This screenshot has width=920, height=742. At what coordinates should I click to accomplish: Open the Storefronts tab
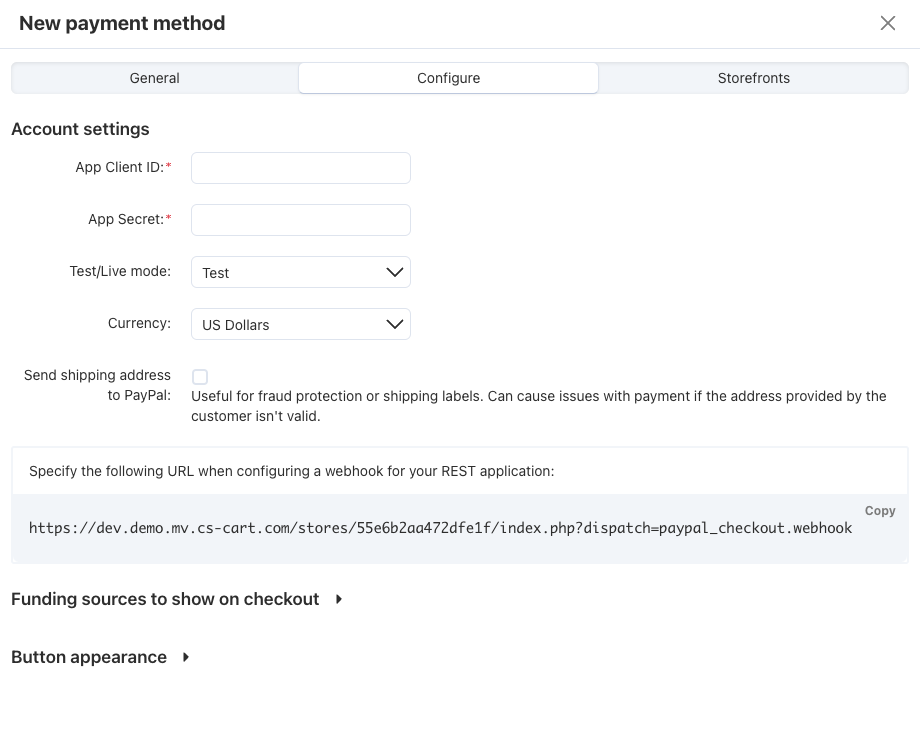pyautogui.click(x=753, y=78)
